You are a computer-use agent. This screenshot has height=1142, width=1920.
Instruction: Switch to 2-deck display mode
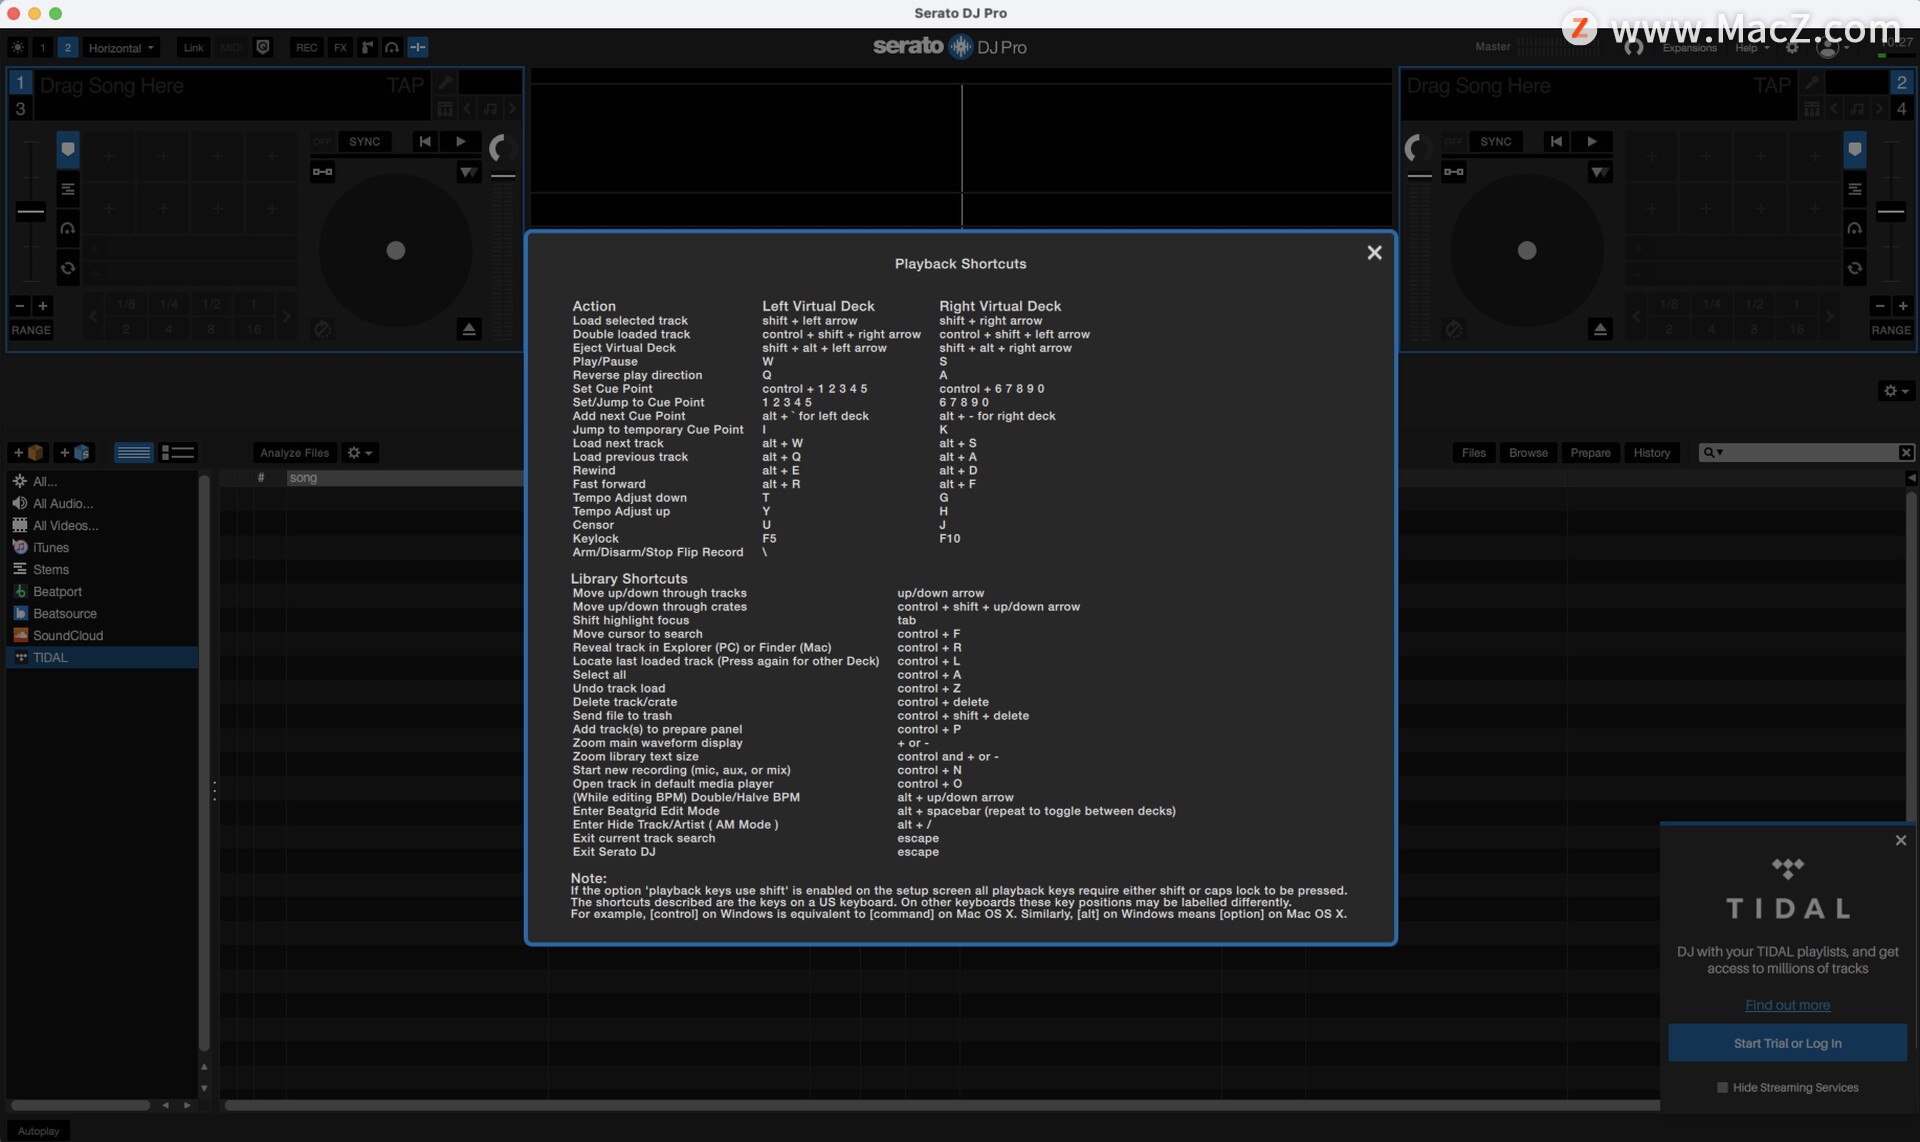(x=67, y=47)
